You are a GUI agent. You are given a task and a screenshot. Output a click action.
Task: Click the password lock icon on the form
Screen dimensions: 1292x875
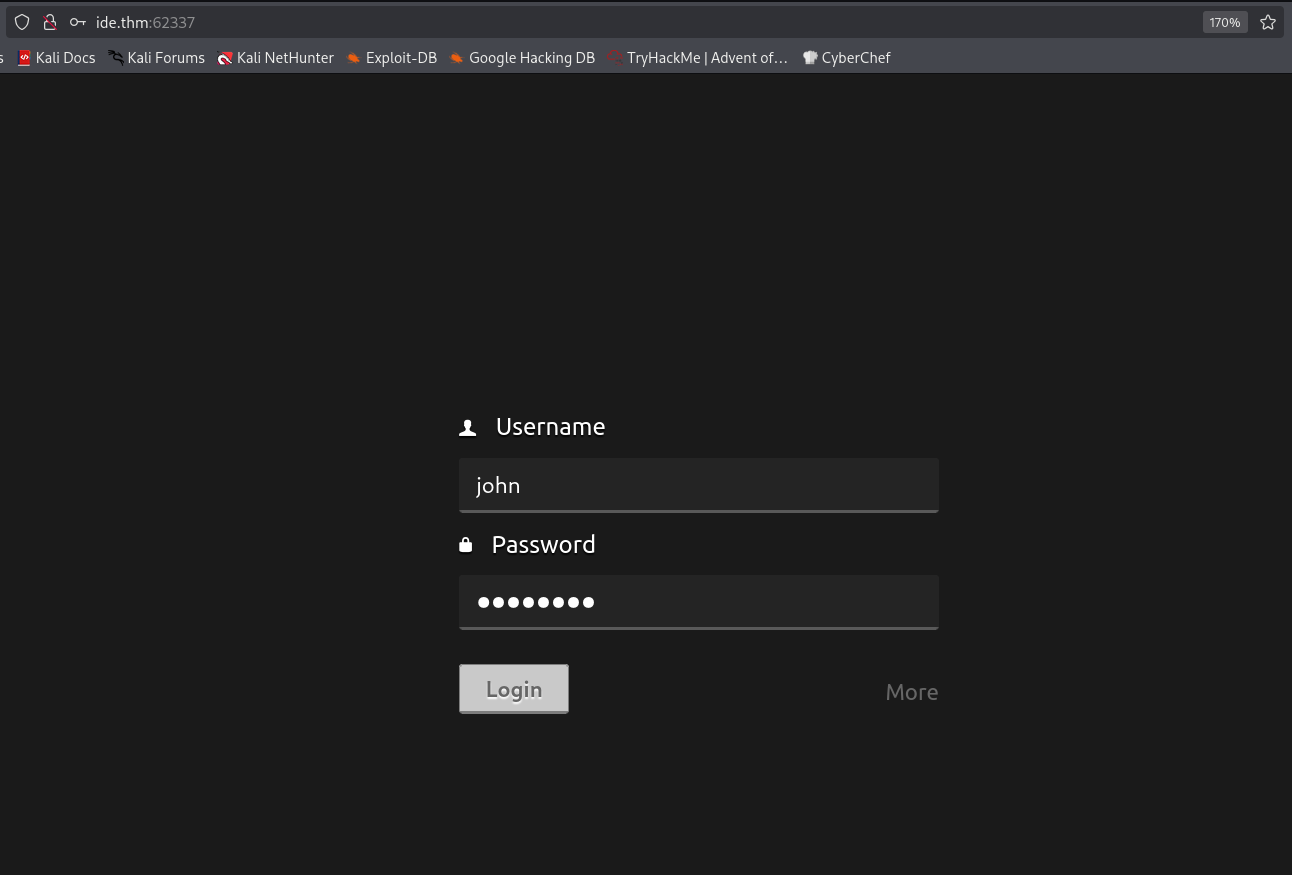point(466,543)
